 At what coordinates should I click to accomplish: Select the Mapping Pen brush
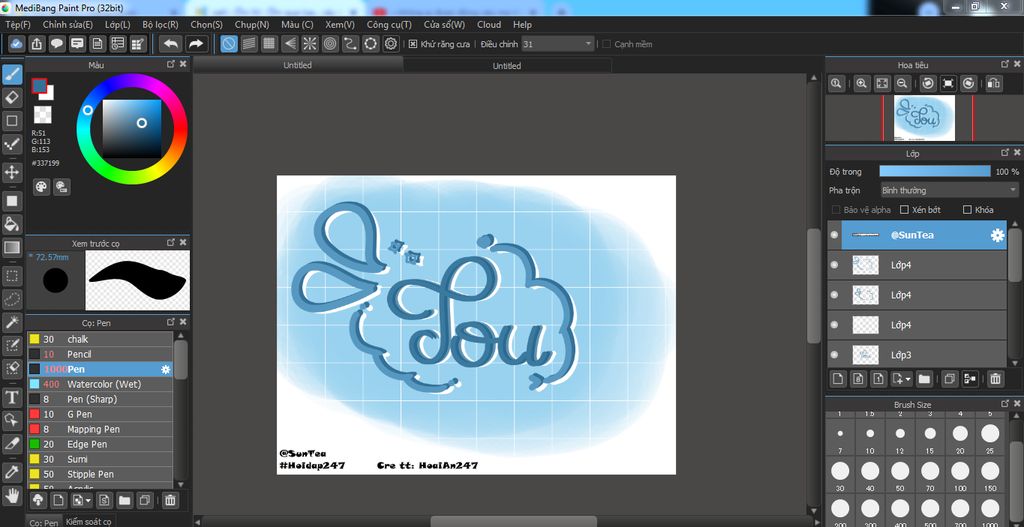(x=100, y=429)
